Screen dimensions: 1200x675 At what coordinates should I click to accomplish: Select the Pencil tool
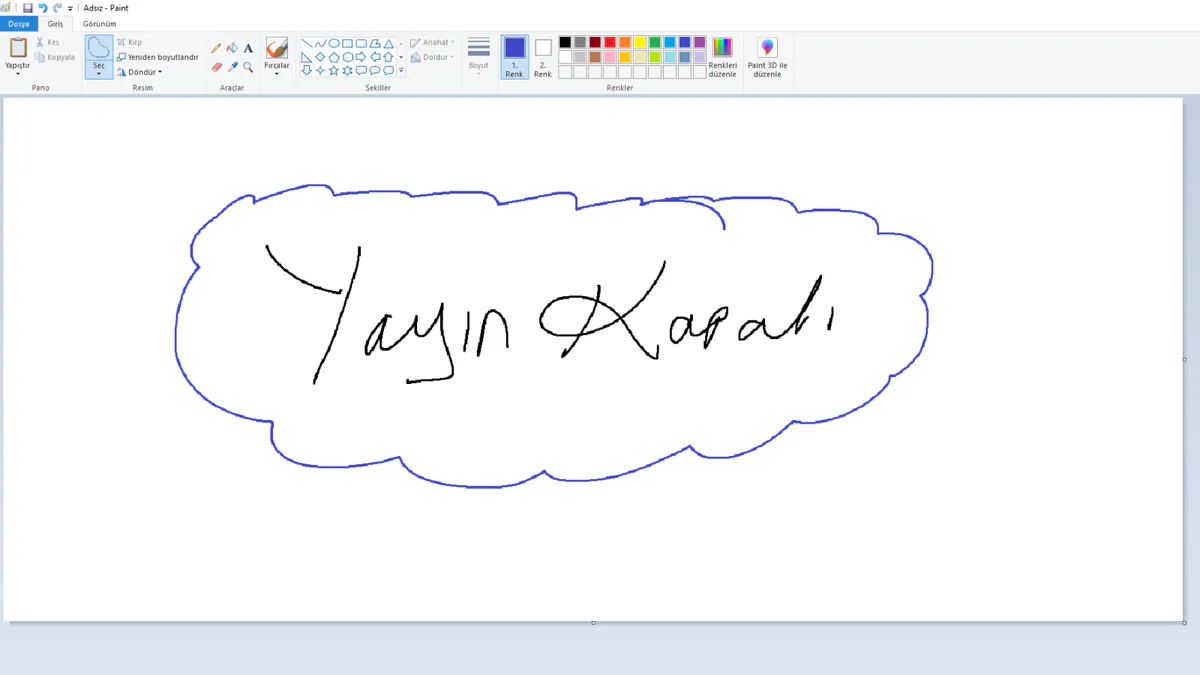coord(216,48)
